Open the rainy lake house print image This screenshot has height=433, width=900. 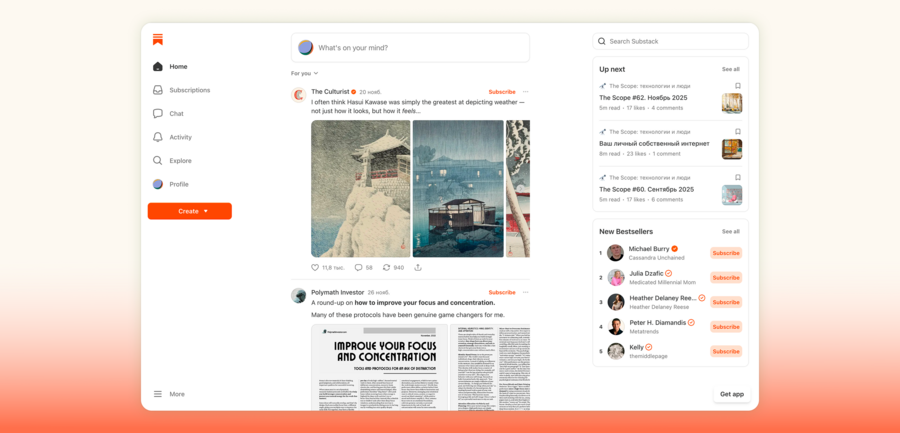pyautogui.click(x=458, y=188)
